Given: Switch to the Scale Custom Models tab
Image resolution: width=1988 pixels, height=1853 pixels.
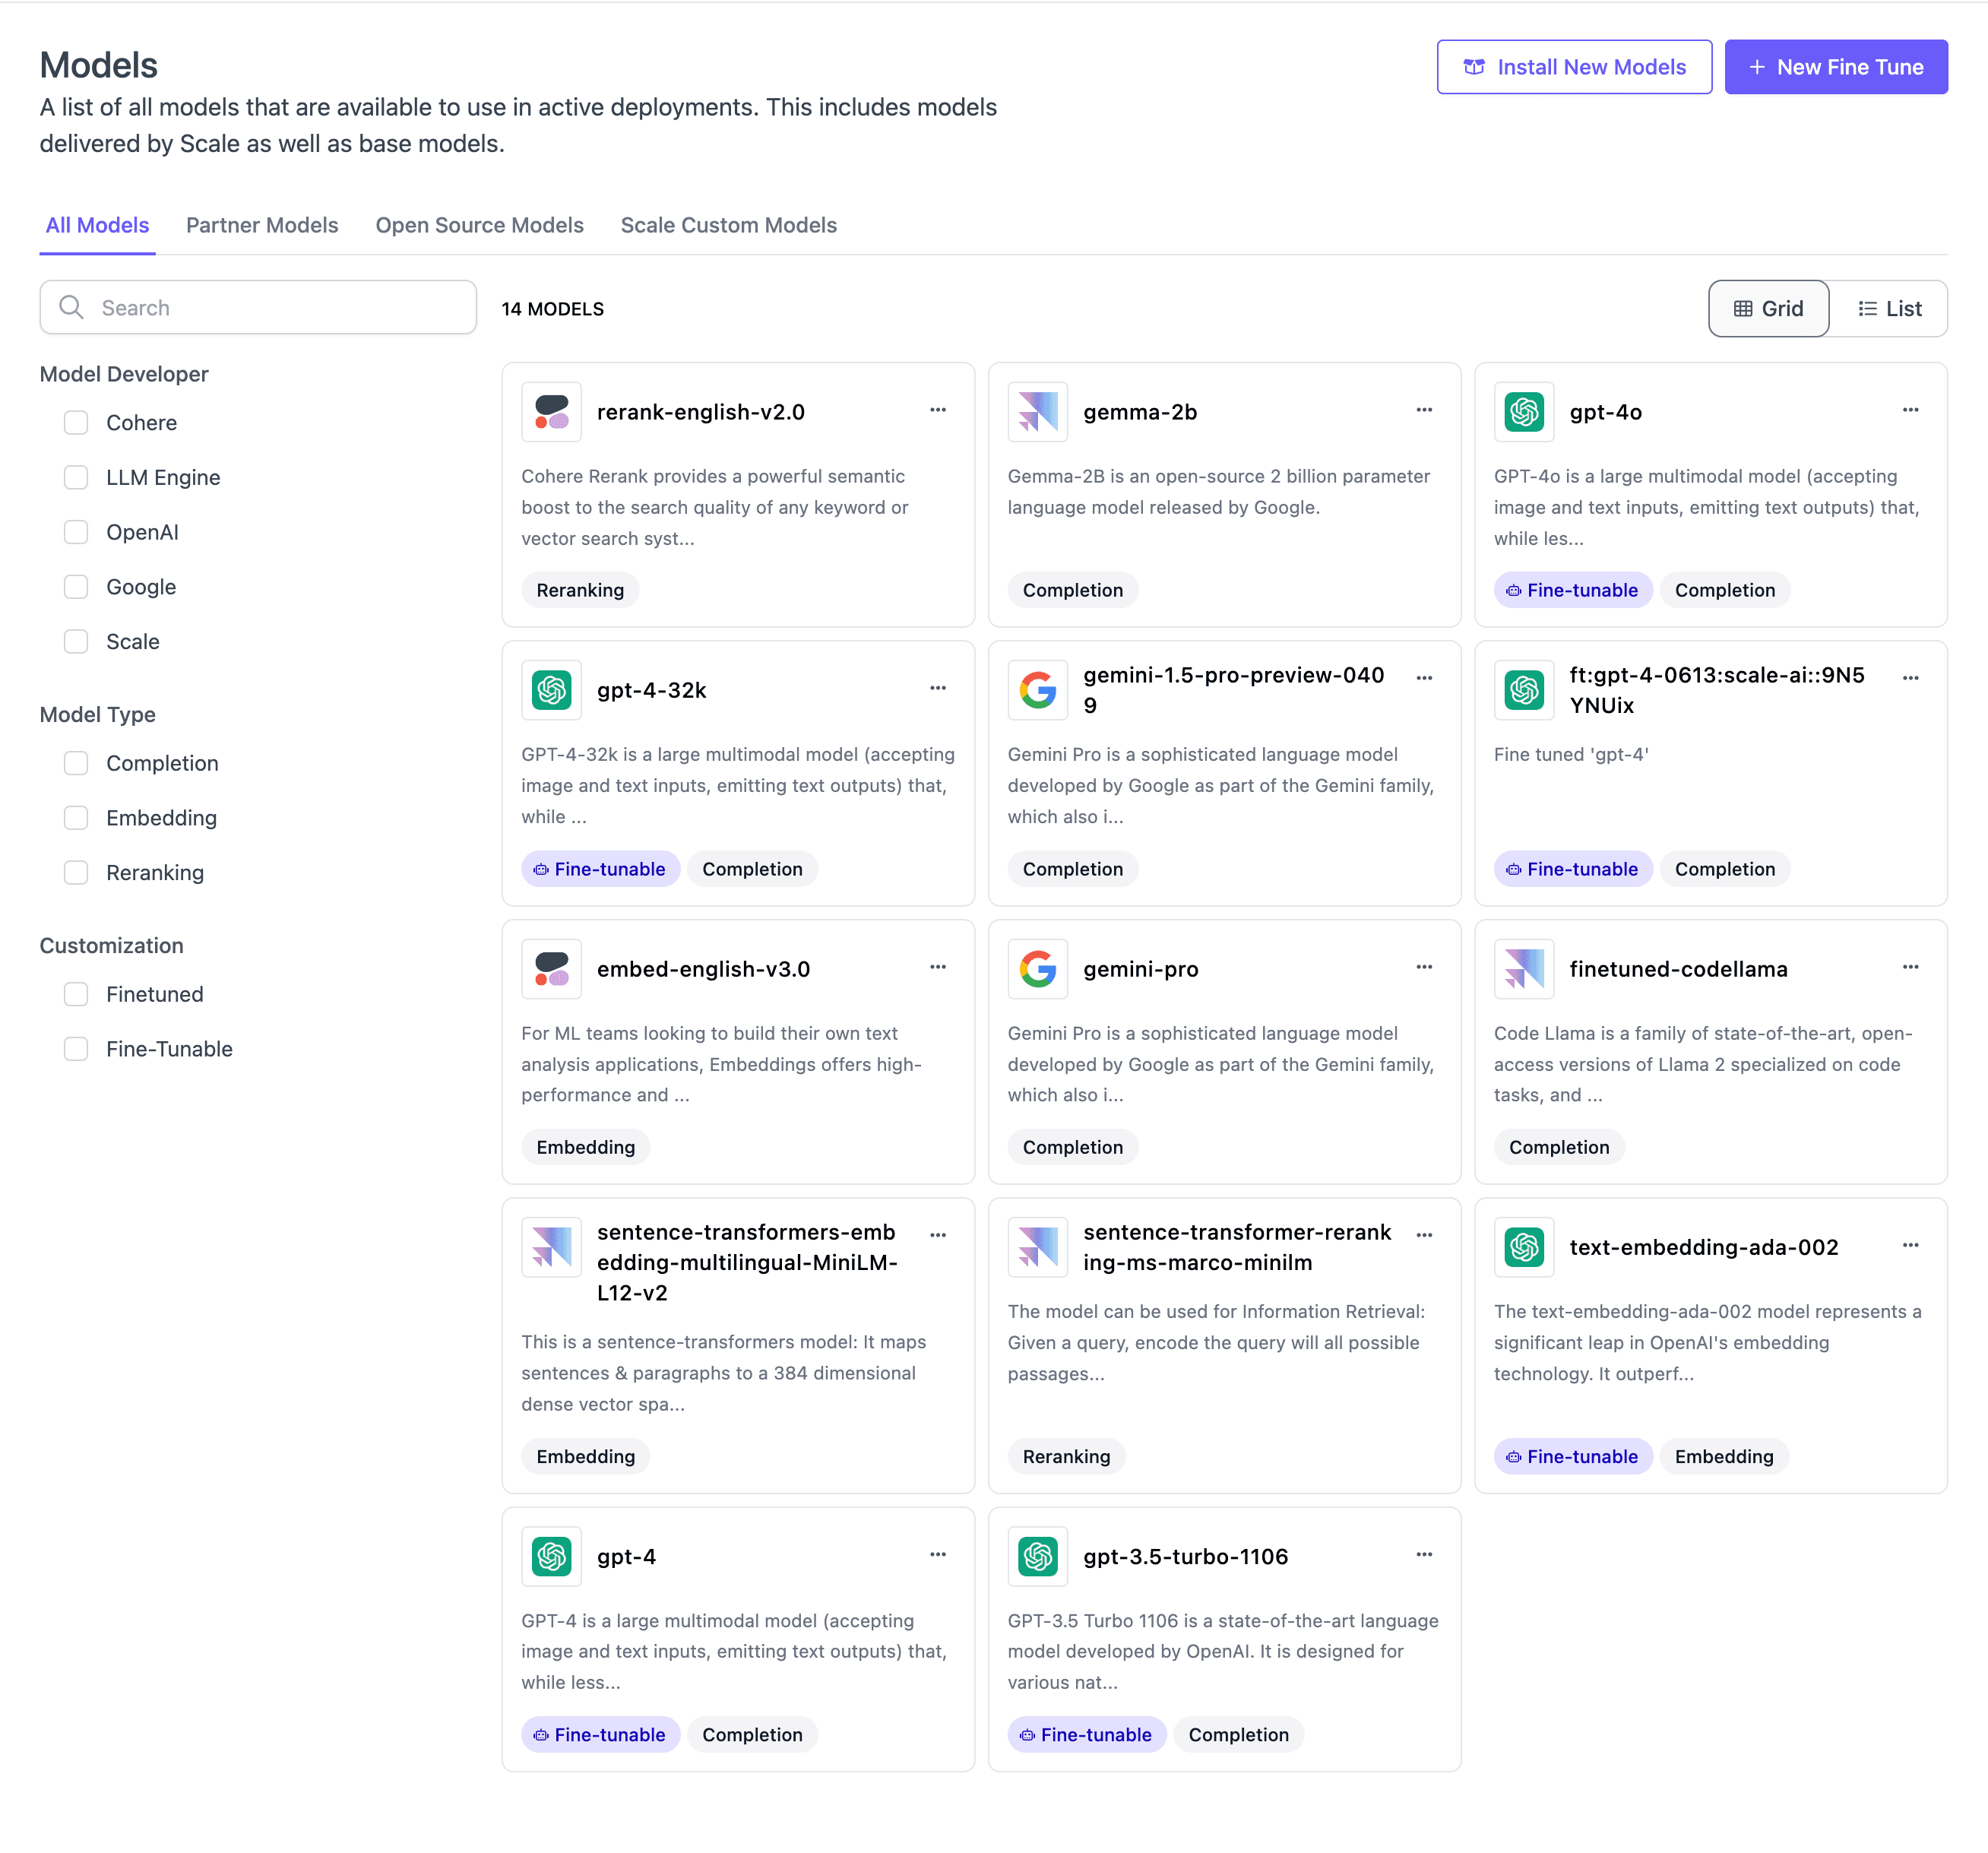Looking at the screenshot, I should [x=728, y=225].
